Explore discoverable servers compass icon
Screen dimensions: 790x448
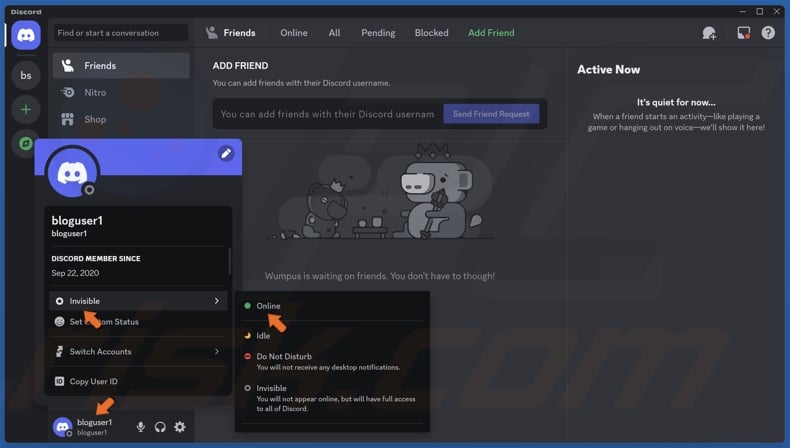[x=26, y=144]
